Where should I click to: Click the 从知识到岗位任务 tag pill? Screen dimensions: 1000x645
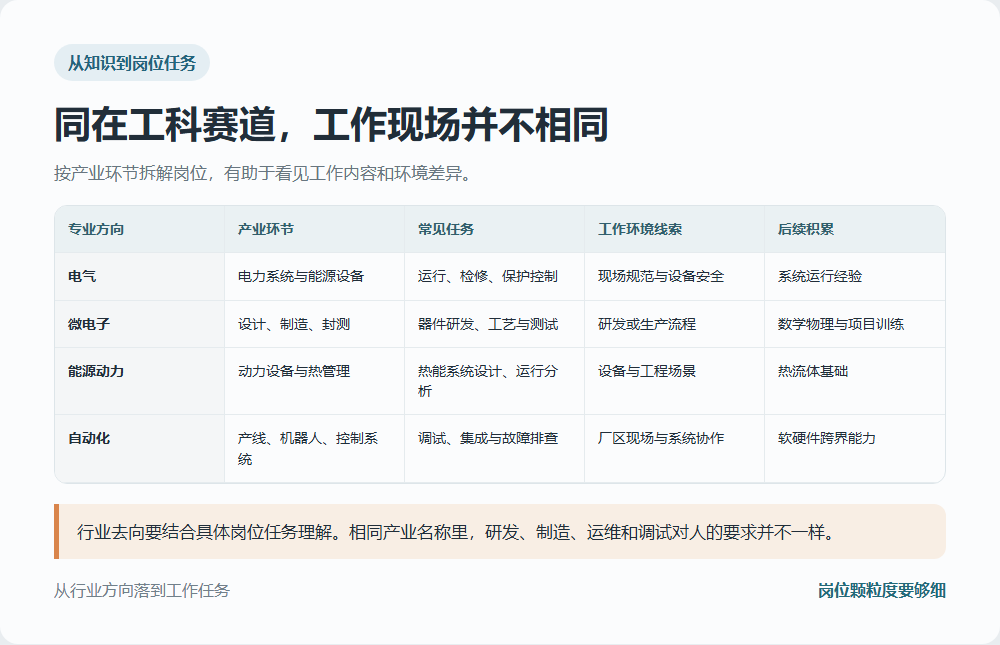tap(132, 63)
